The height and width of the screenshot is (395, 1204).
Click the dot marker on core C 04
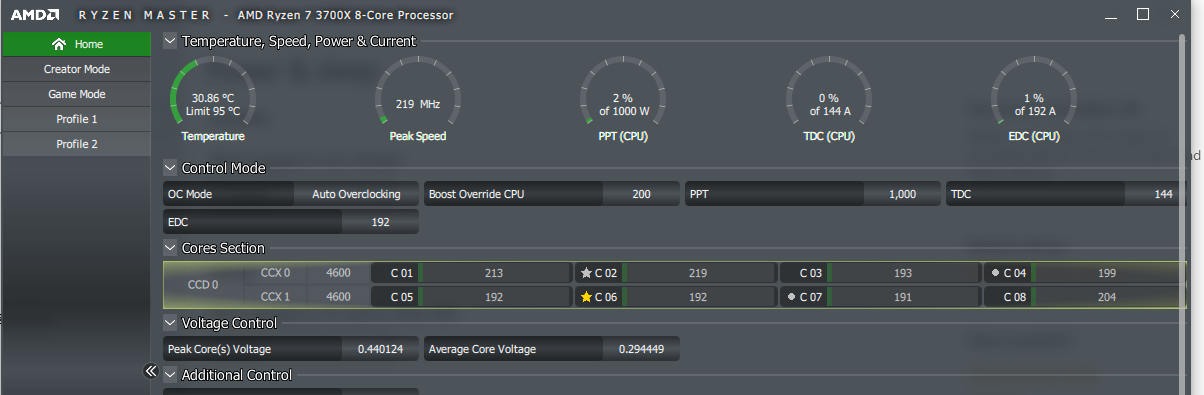995,272
